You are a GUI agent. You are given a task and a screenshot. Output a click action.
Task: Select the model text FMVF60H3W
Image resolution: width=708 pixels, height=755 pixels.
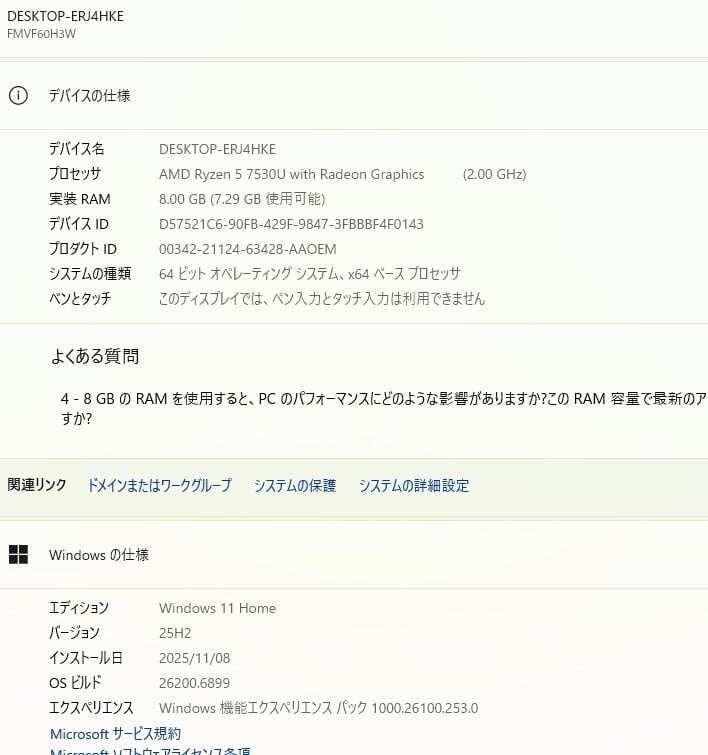(x=41, y=34)
